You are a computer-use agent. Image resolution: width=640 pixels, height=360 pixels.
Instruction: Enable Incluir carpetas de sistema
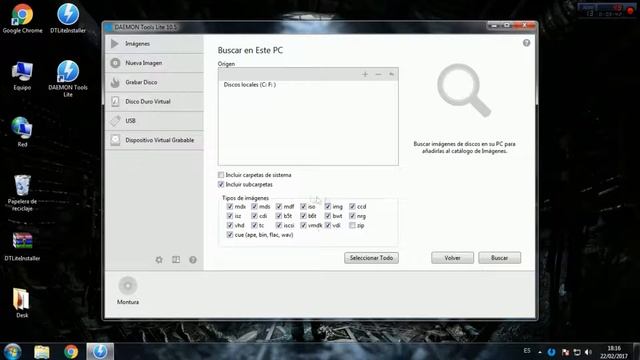click(221, 175)
